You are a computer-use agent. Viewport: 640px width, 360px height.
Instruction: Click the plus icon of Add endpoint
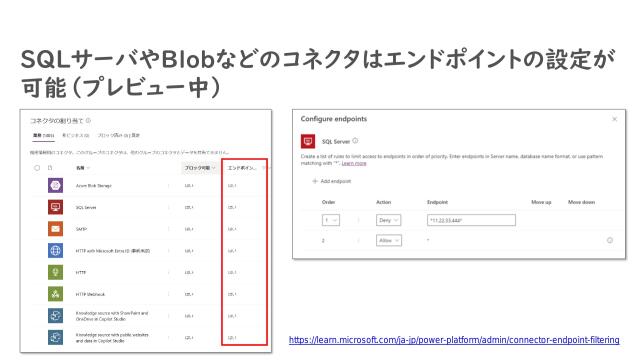pos(315,181)
